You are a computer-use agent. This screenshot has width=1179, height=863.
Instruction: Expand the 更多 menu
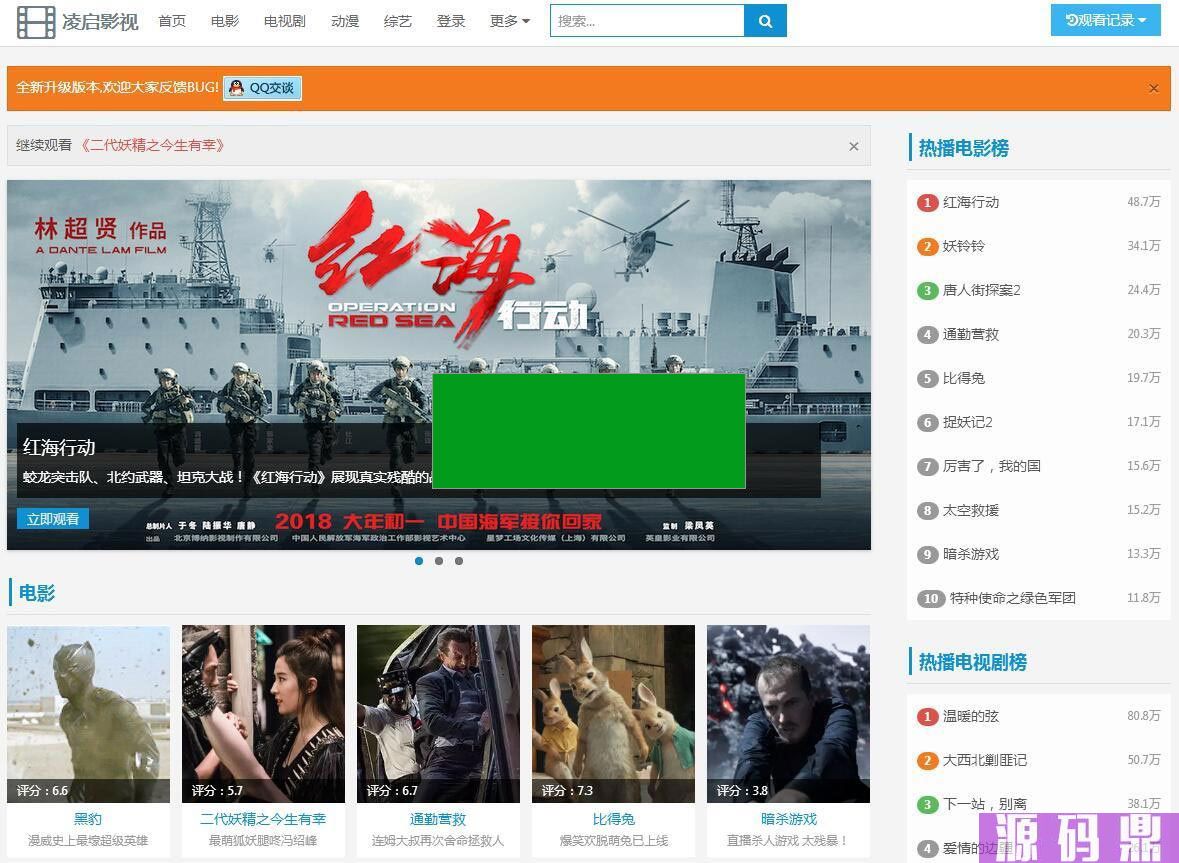tap(509, 21)
